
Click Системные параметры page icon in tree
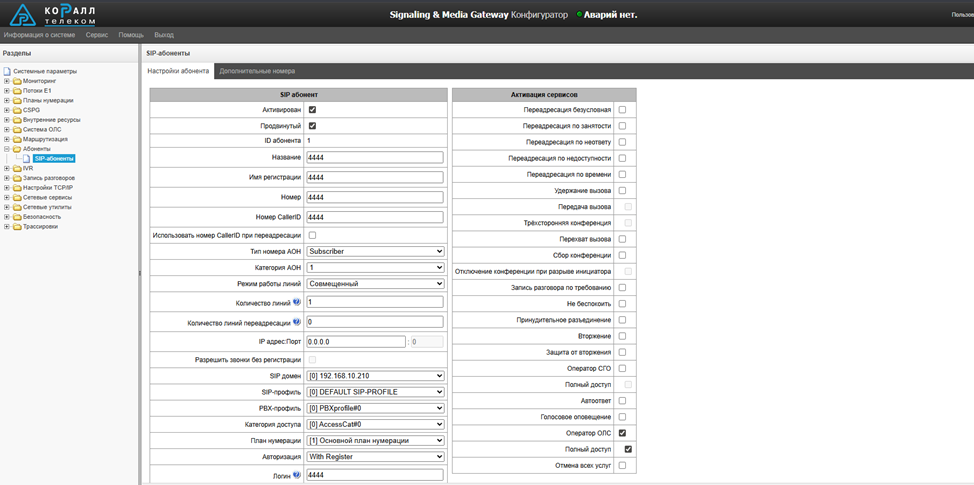pyautogui.click(x=7, y=72)
